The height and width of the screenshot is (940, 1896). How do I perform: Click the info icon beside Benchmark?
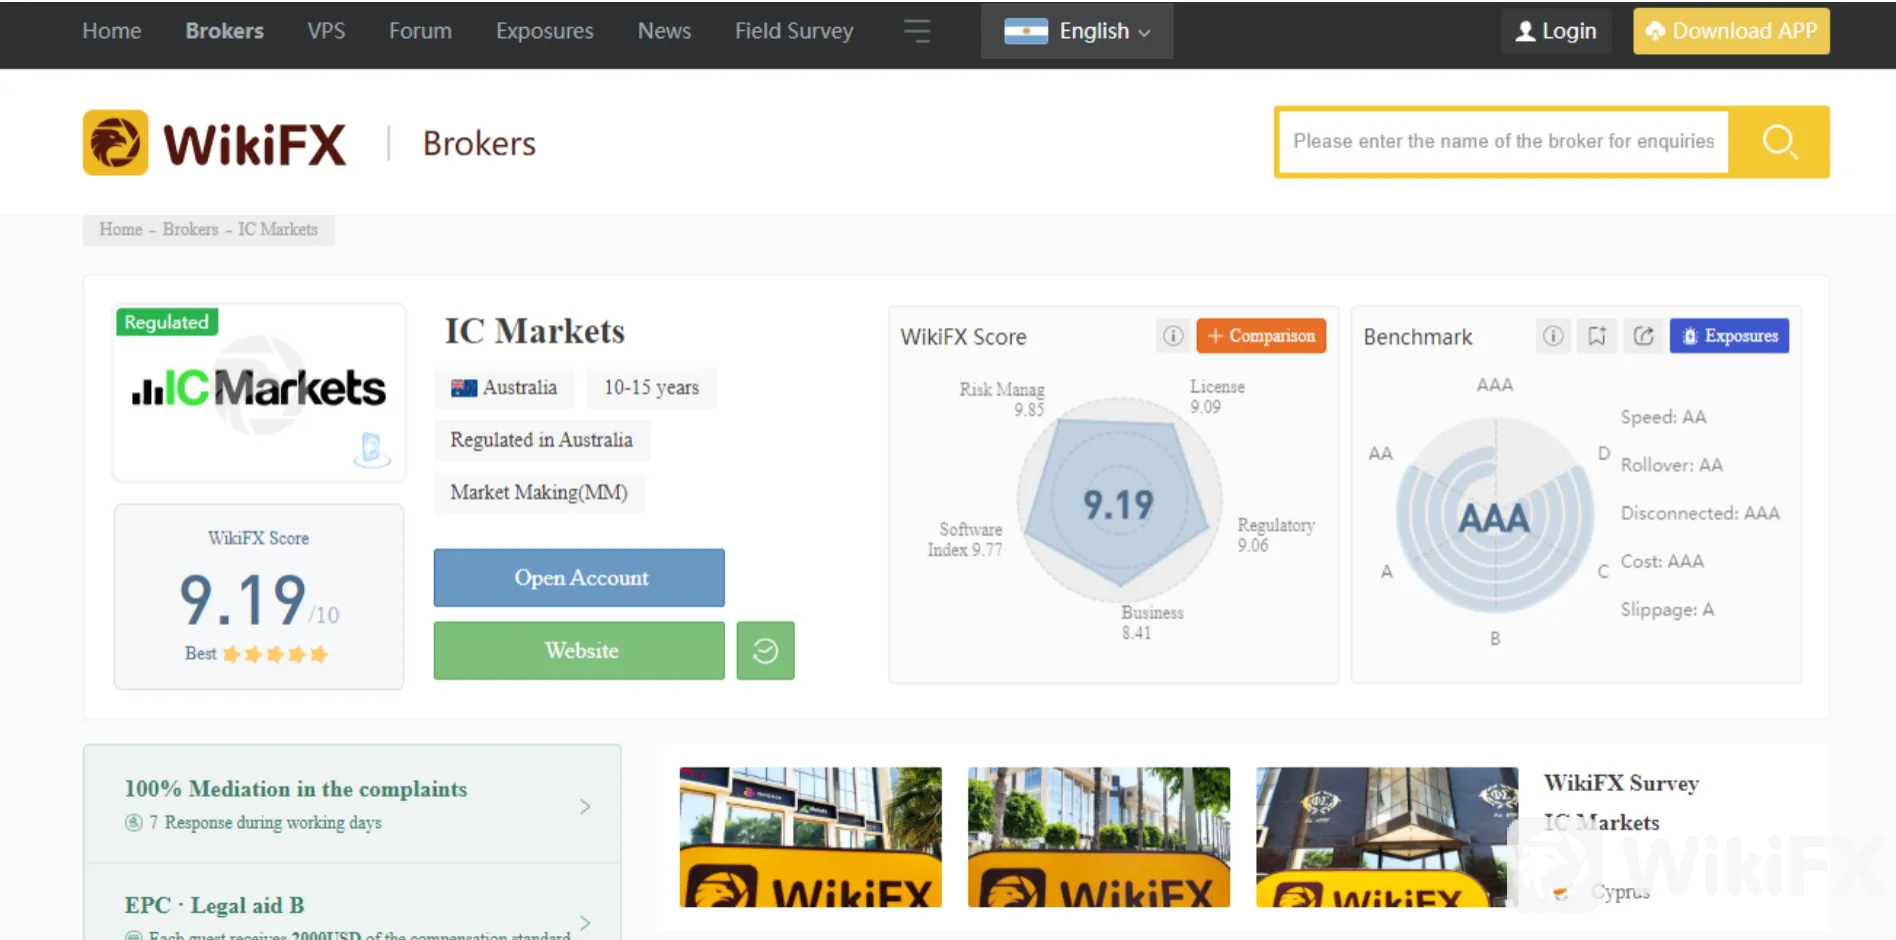click(1553, 336)
